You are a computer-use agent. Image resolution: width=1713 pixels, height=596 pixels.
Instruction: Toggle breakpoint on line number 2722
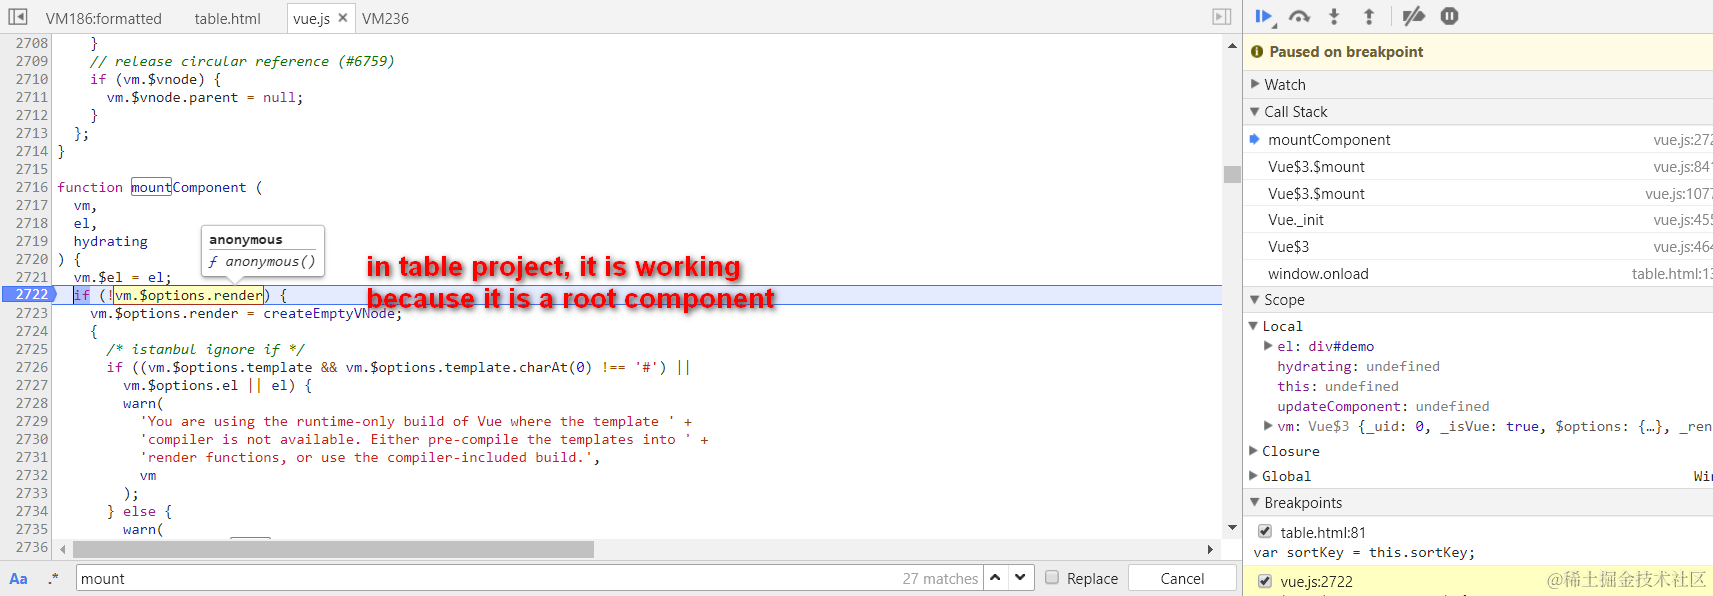(30, 295)
